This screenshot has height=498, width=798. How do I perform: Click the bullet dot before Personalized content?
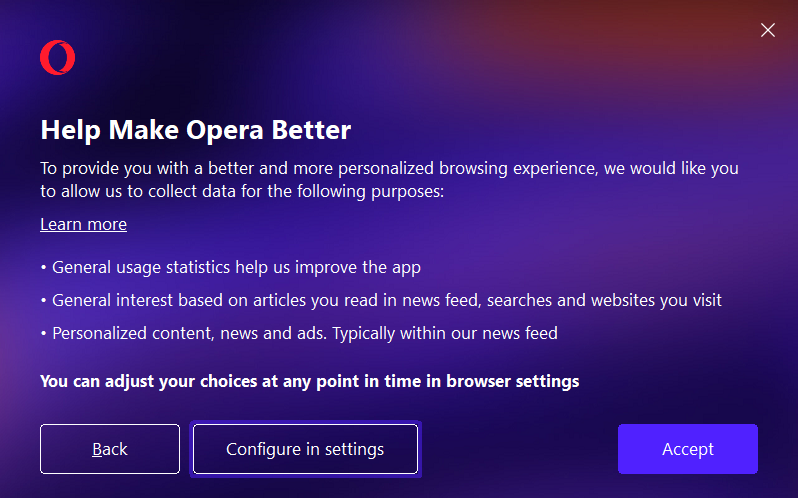(43, 334)
